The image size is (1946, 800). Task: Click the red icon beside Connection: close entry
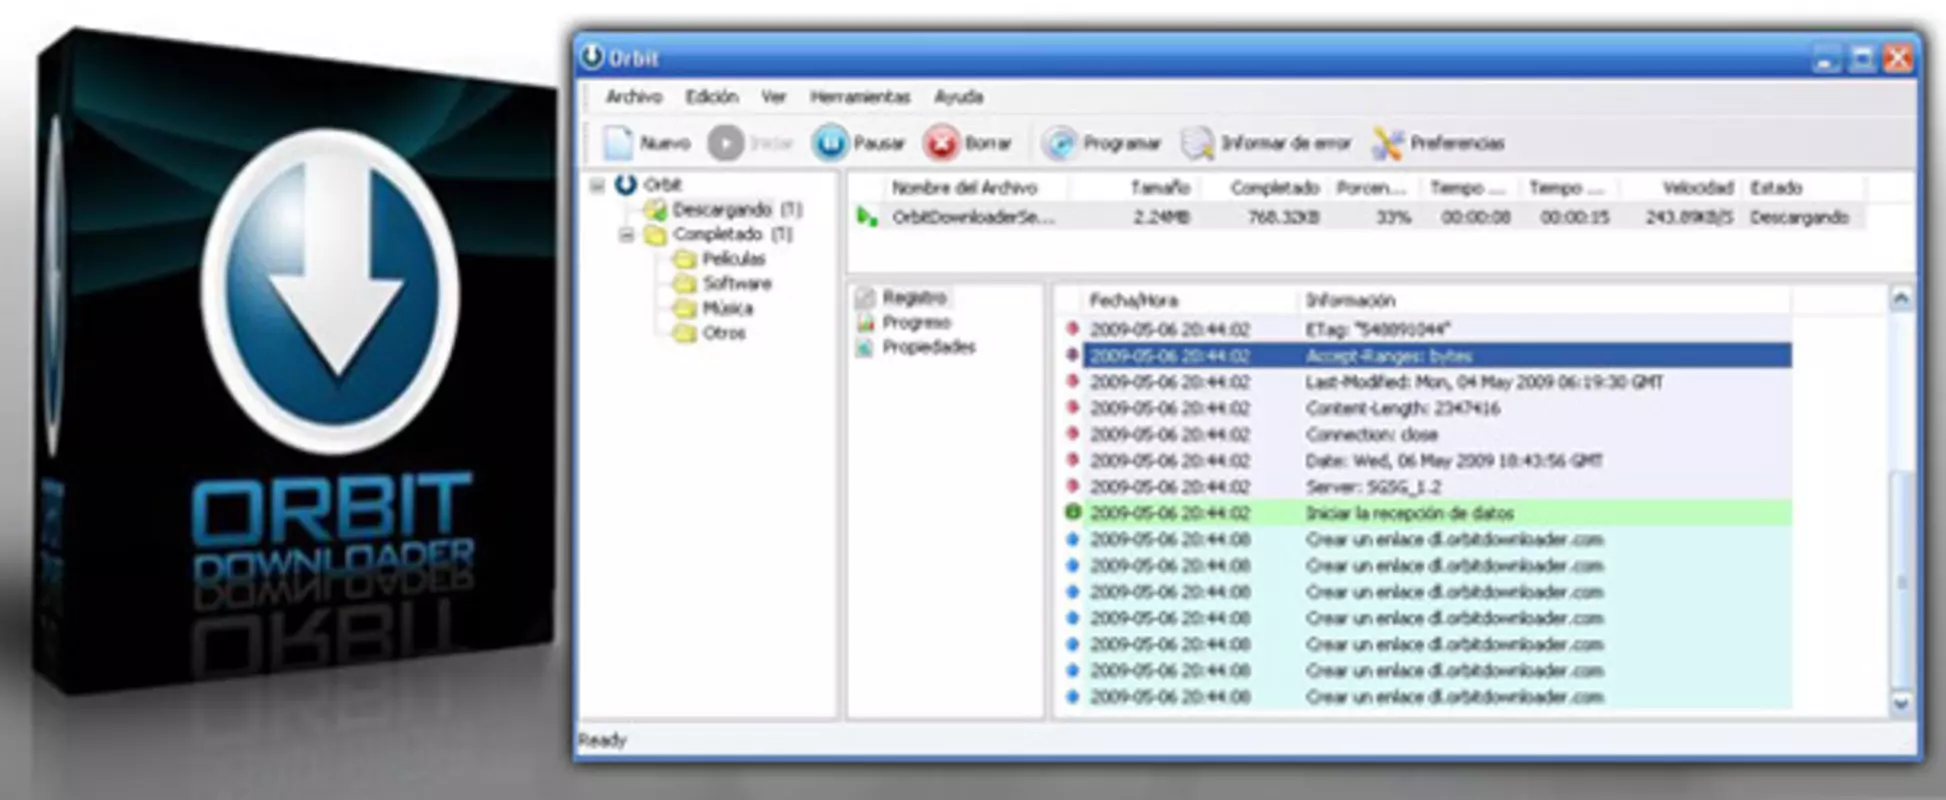[1073, 434]
